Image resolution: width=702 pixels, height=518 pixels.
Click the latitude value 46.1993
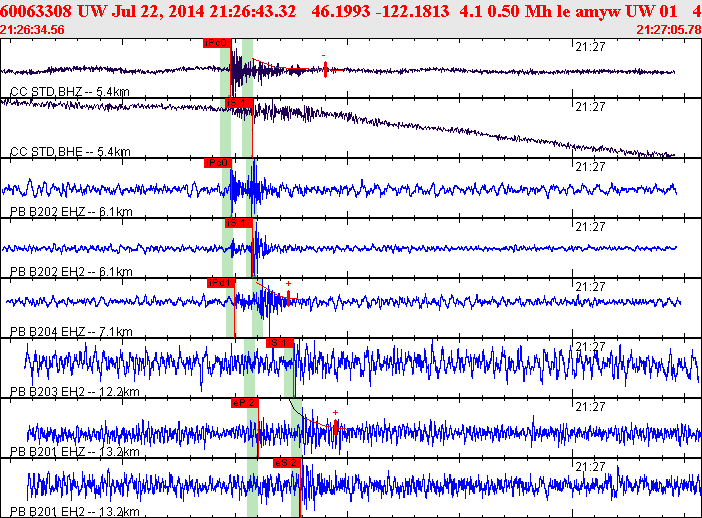[x=341, y=11]
